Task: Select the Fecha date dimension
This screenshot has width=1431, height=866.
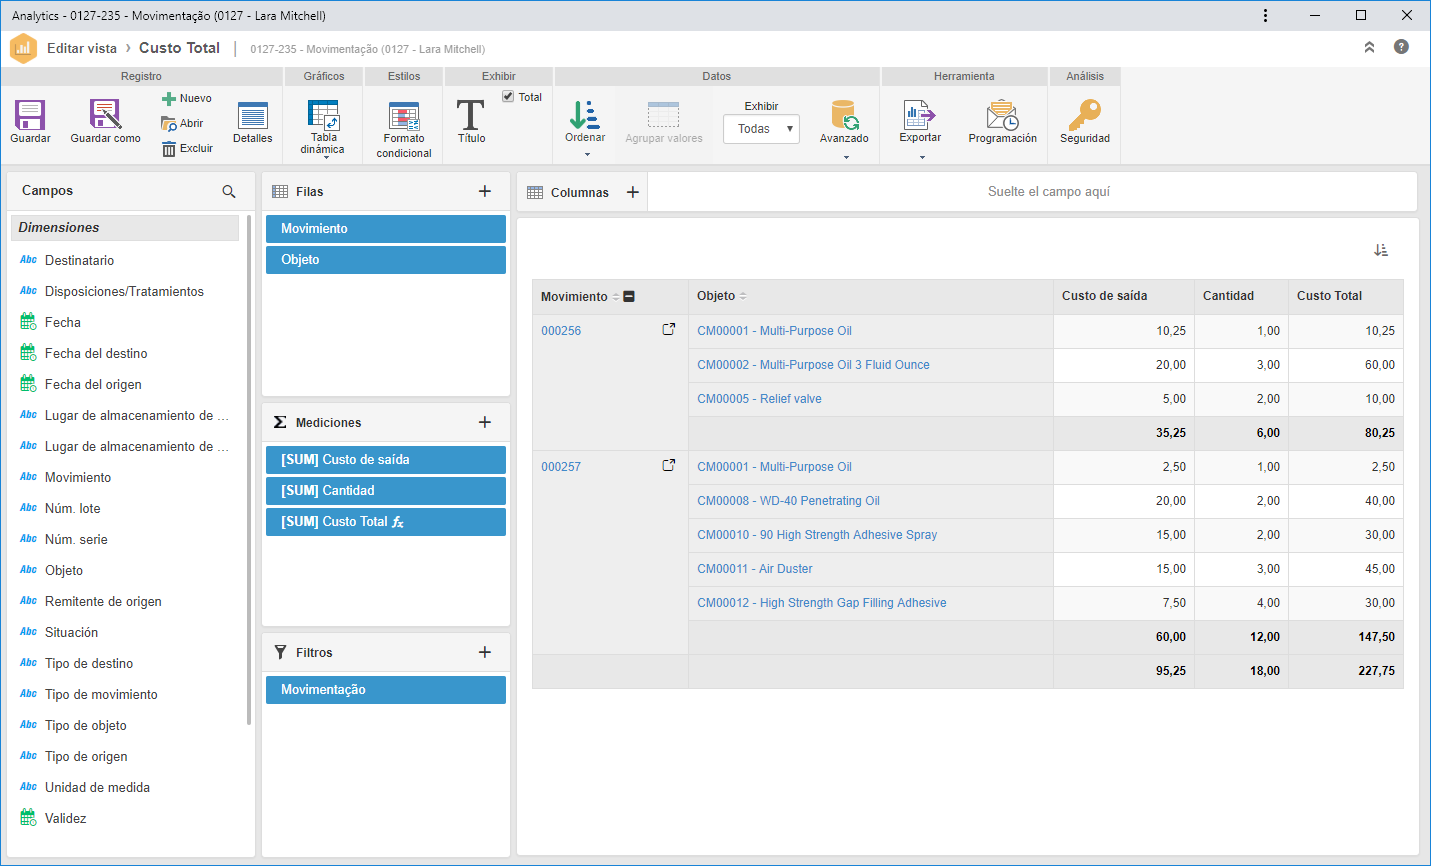Action: pos(62,322)
